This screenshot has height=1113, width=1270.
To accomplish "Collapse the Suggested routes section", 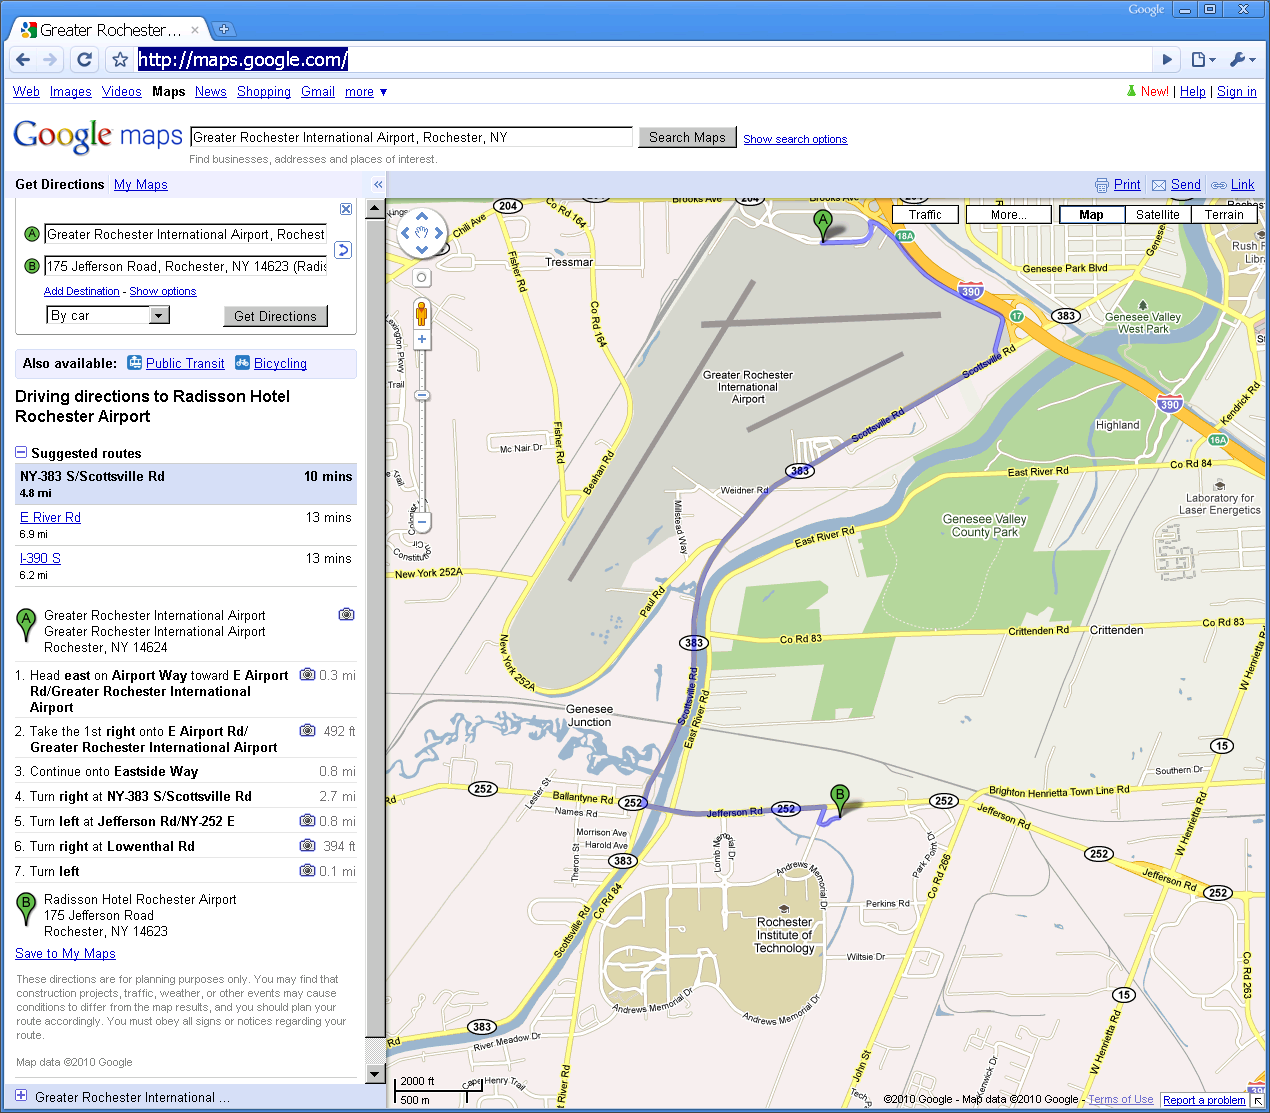I will coord(21,452).
